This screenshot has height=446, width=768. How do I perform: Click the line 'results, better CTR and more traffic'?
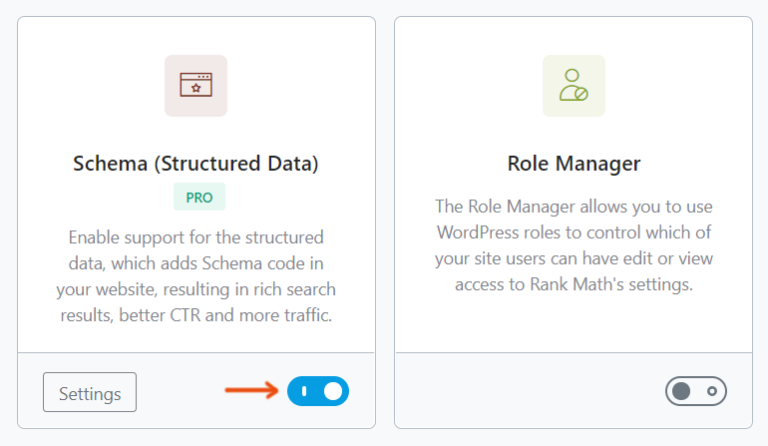point(196,316)
